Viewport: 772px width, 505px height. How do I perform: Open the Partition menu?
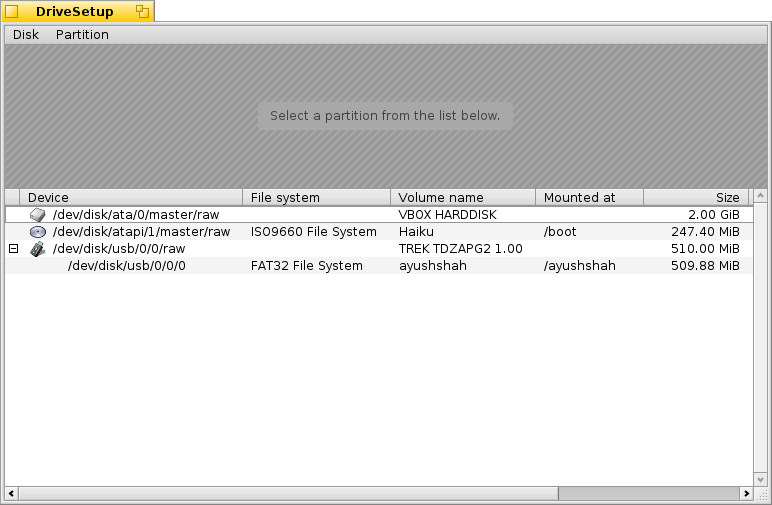pos(82,35)
